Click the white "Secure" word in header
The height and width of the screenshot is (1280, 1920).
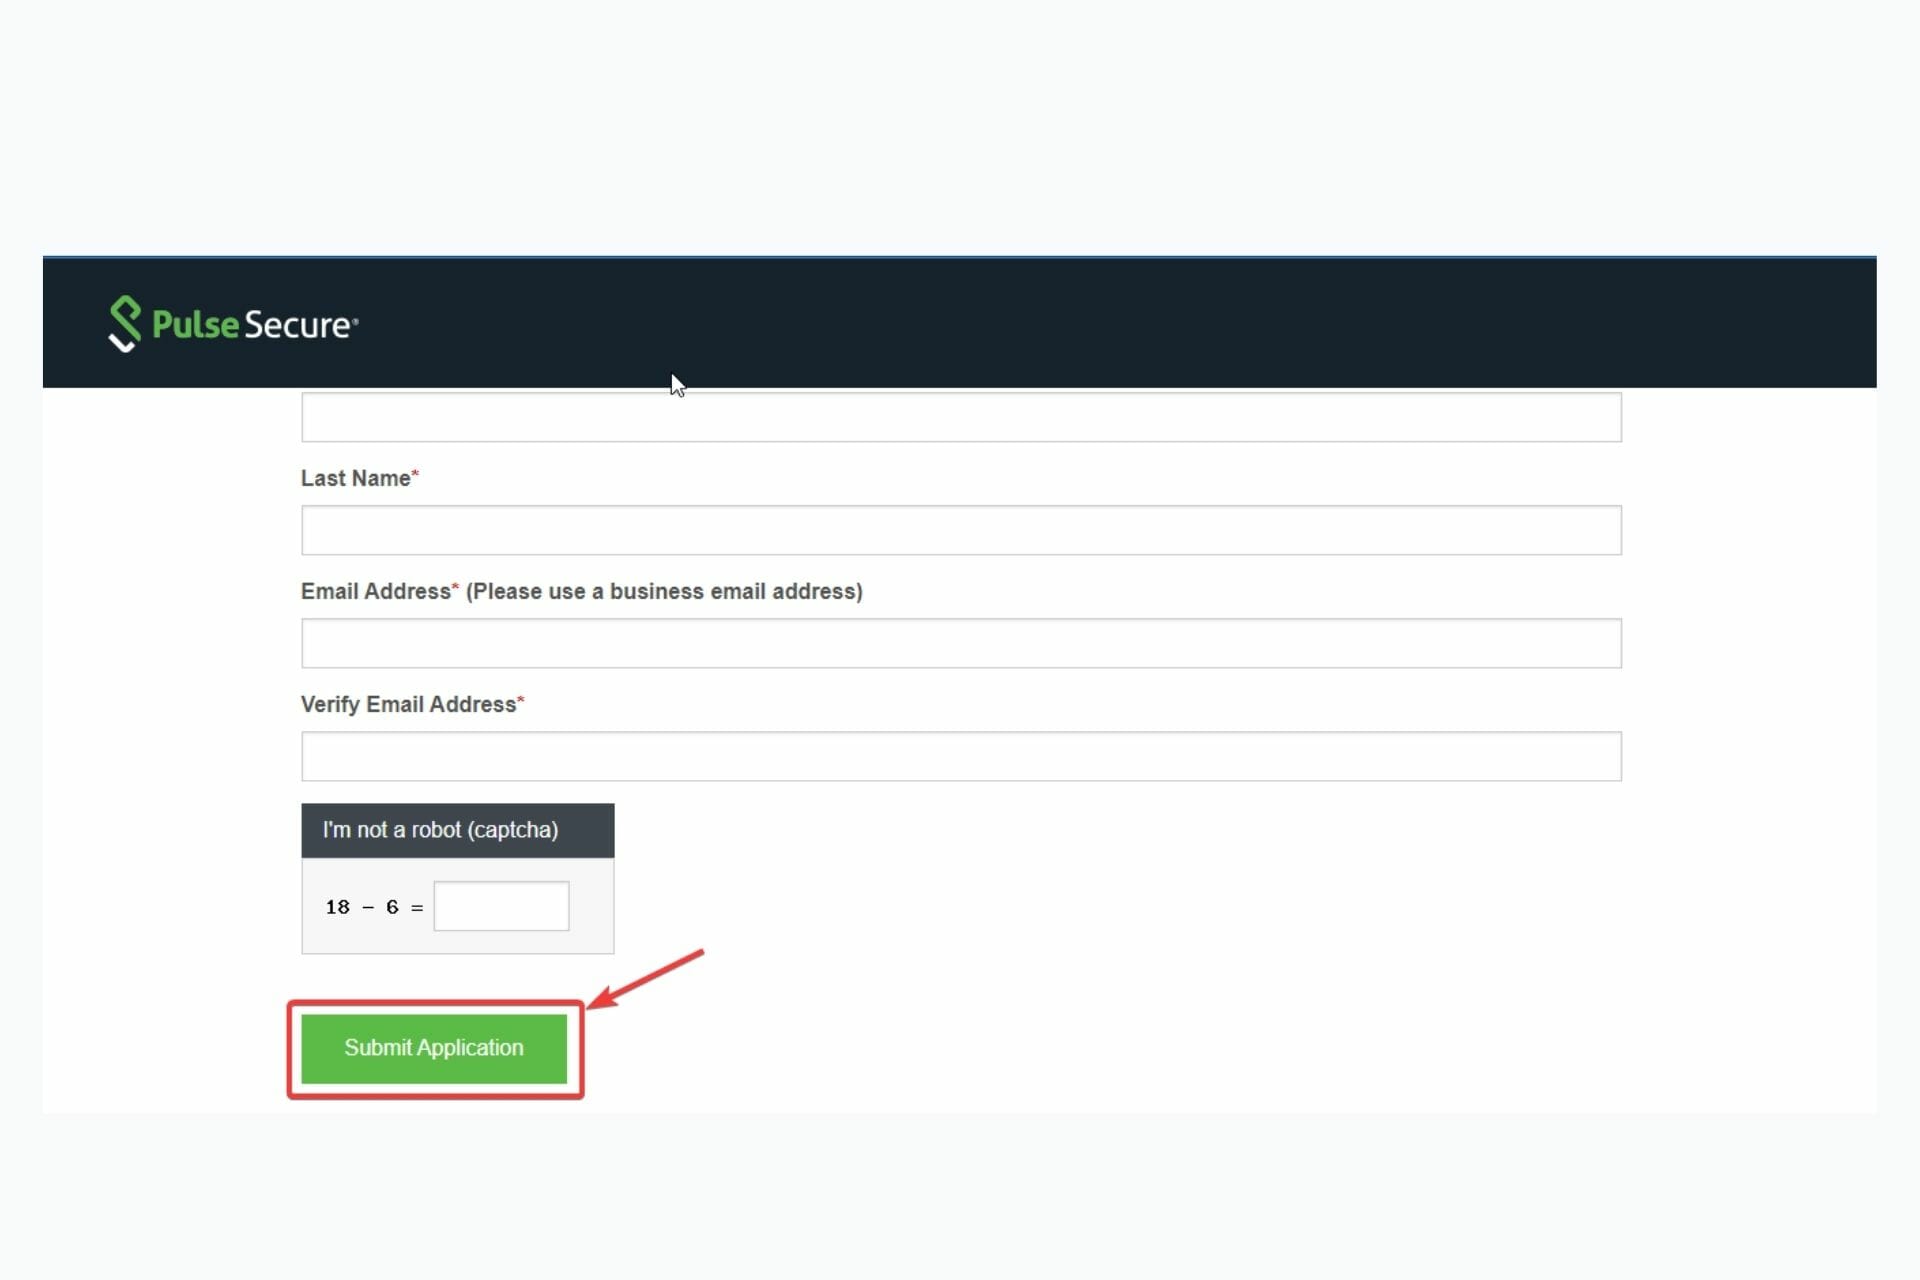pyautogui.click(x=297, y=325)
